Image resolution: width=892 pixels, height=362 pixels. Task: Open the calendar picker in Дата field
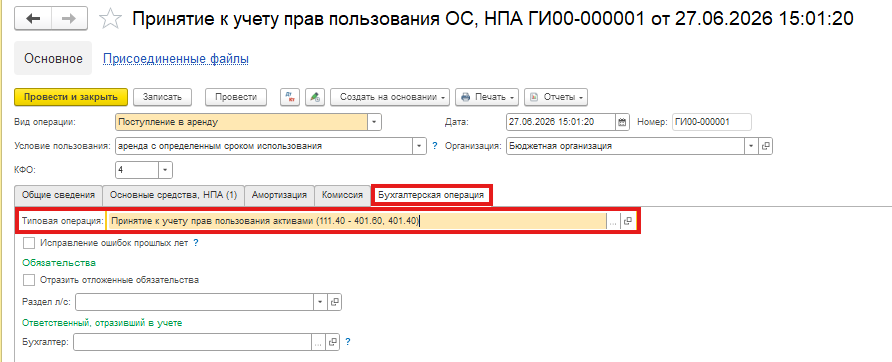coord(622,122)
